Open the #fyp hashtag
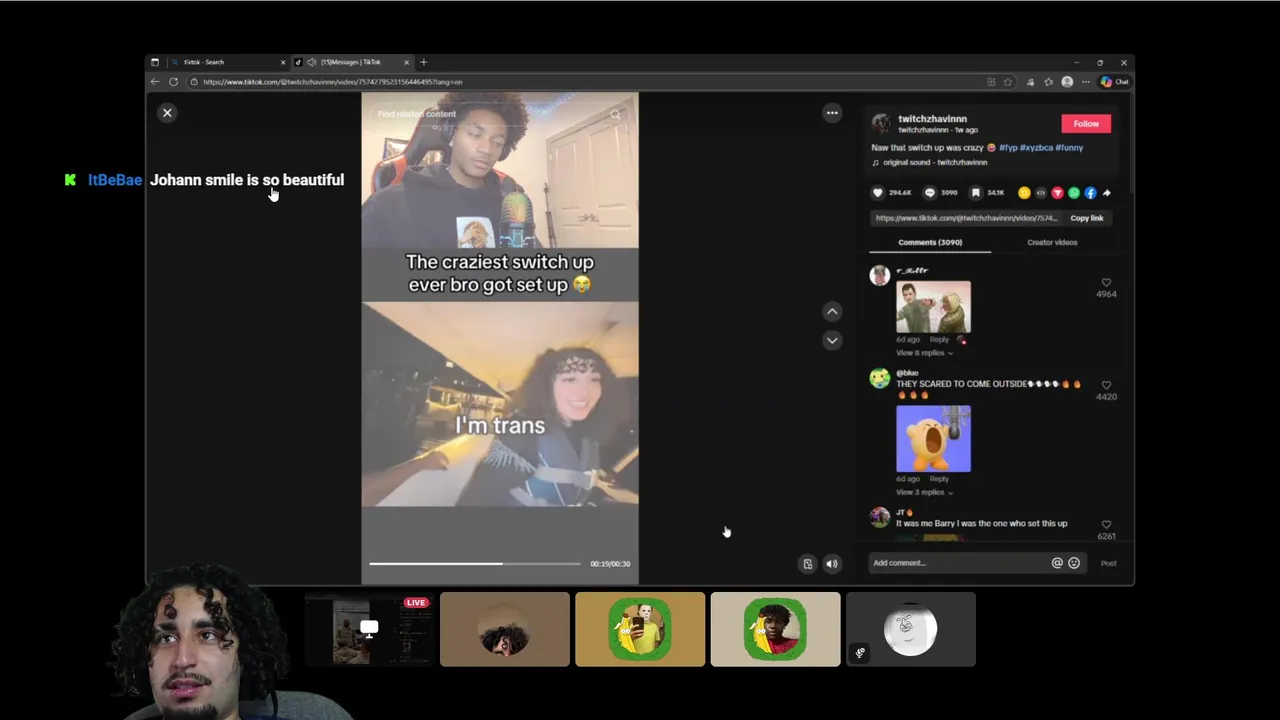 point(1008,147)
